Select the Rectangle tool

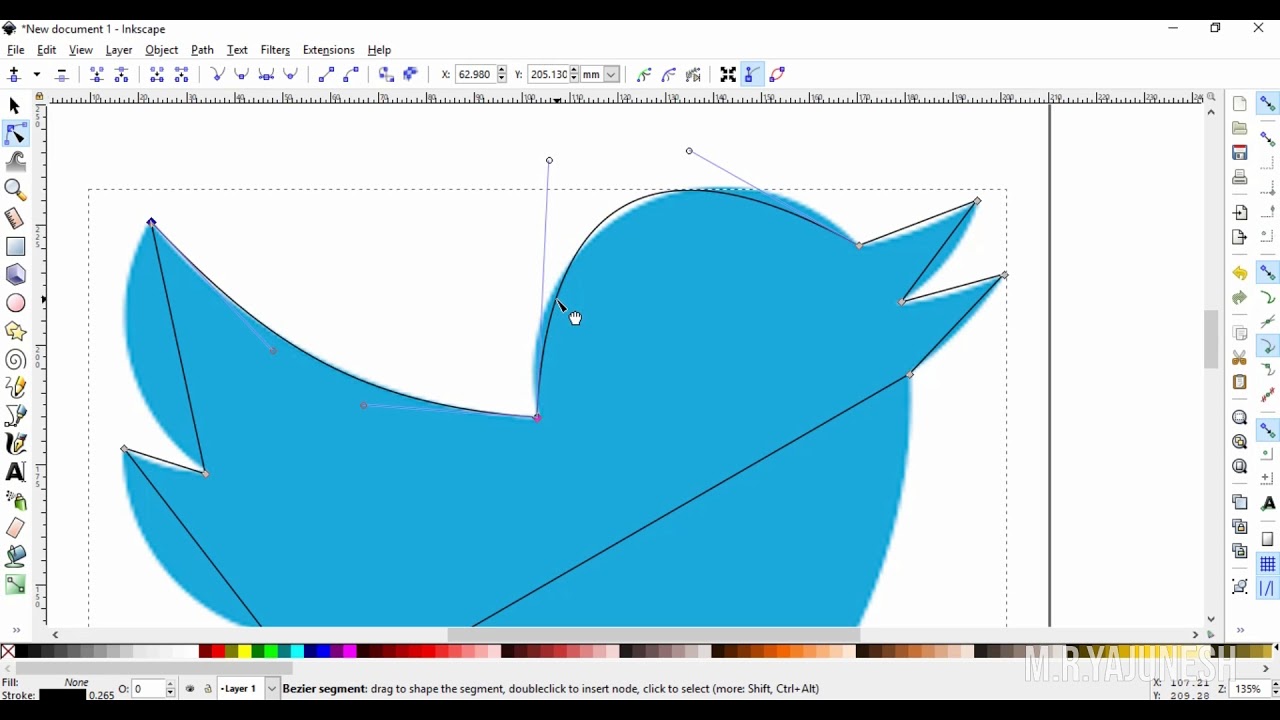(x=15, y=246)
